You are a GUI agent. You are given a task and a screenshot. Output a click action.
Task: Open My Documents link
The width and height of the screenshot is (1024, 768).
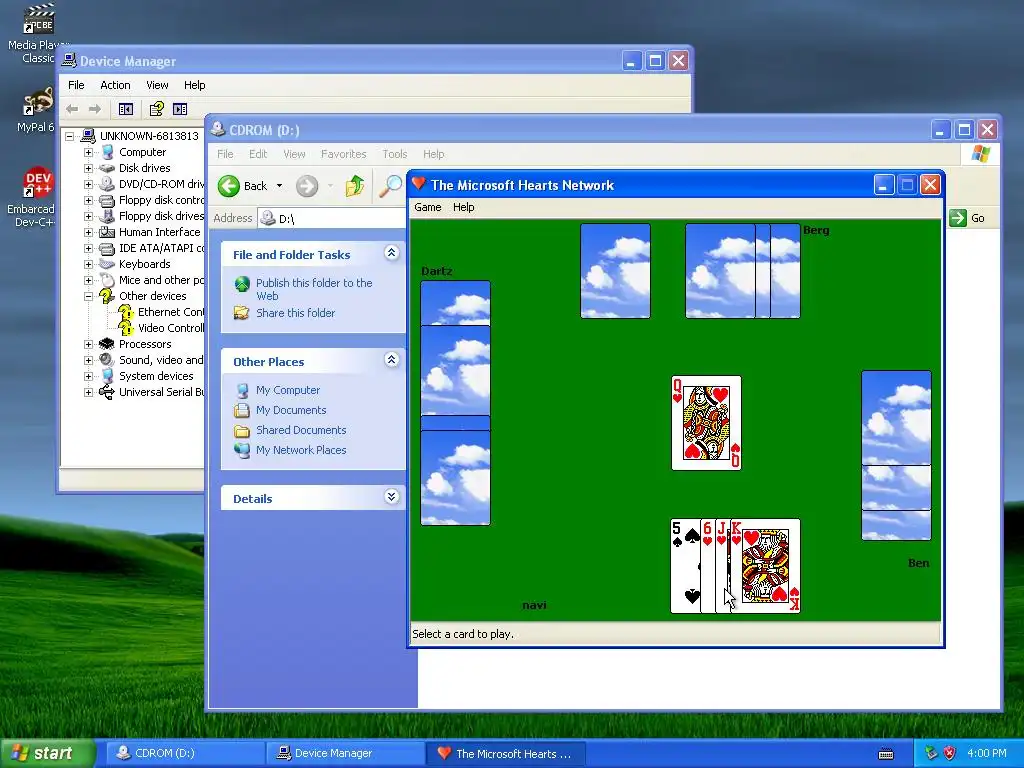291,410
